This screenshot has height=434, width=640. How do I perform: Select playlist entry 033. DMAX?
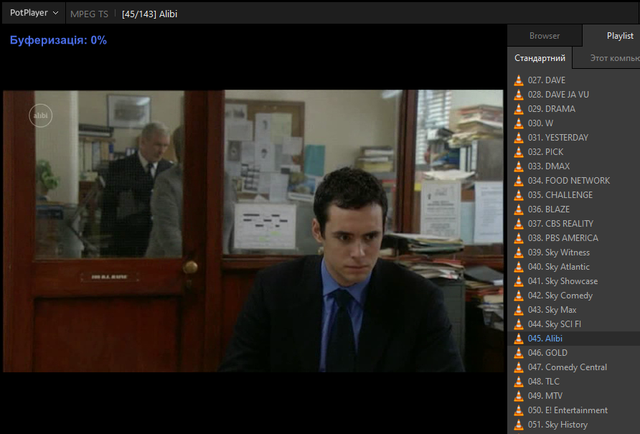[574, 166]
